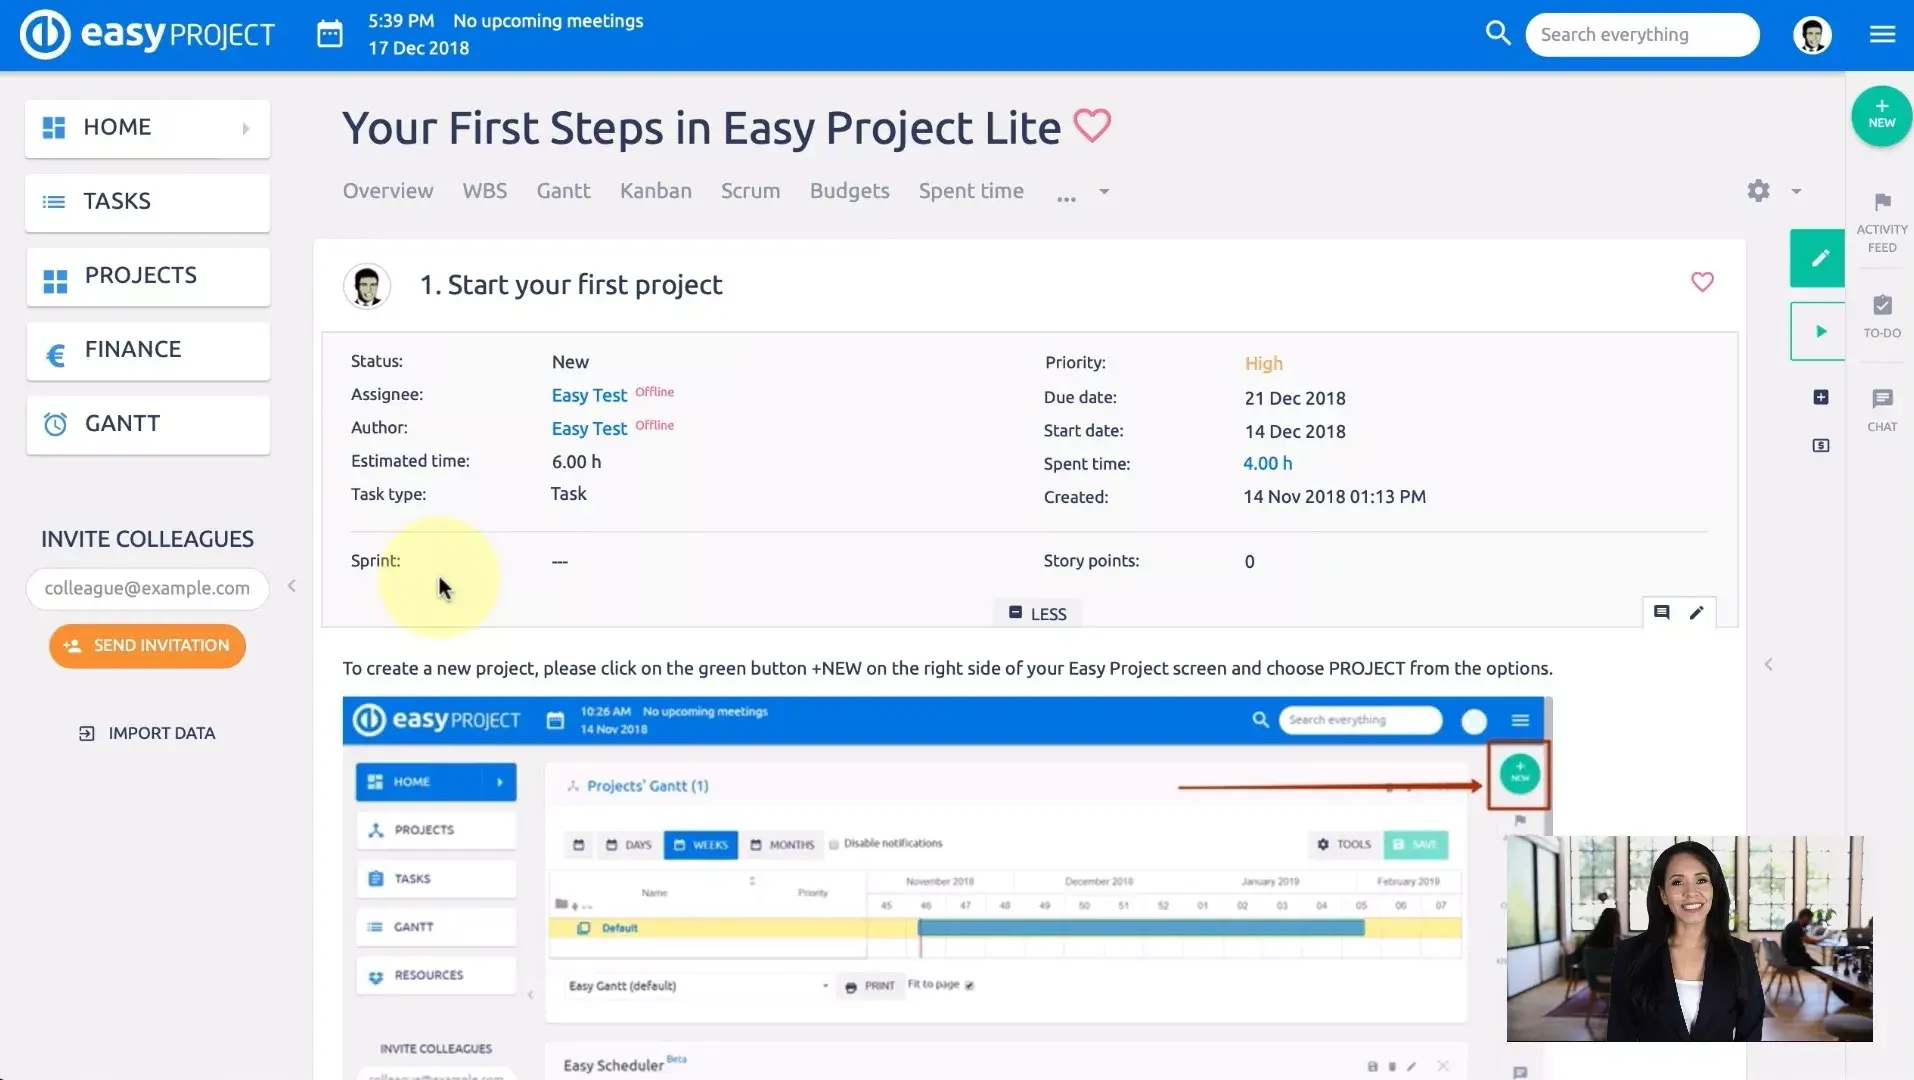The image size is (1914, 1080).
Task: Open the hamburger menu in top bar
Action: click(1882, 34)
